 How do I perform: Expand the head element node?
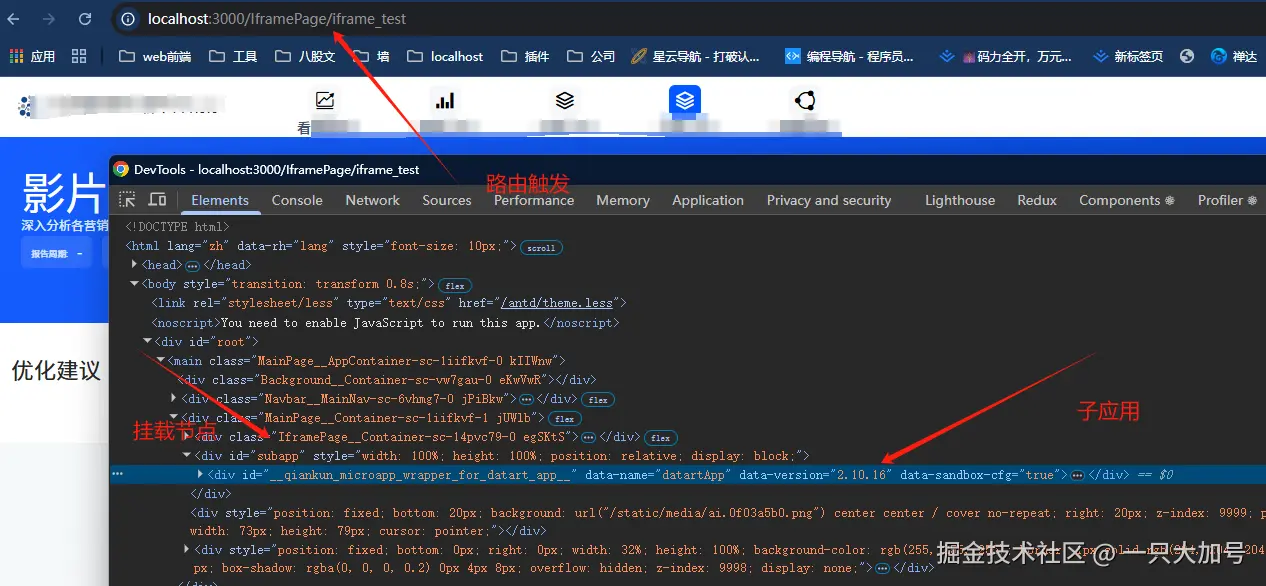click(135, 265)
